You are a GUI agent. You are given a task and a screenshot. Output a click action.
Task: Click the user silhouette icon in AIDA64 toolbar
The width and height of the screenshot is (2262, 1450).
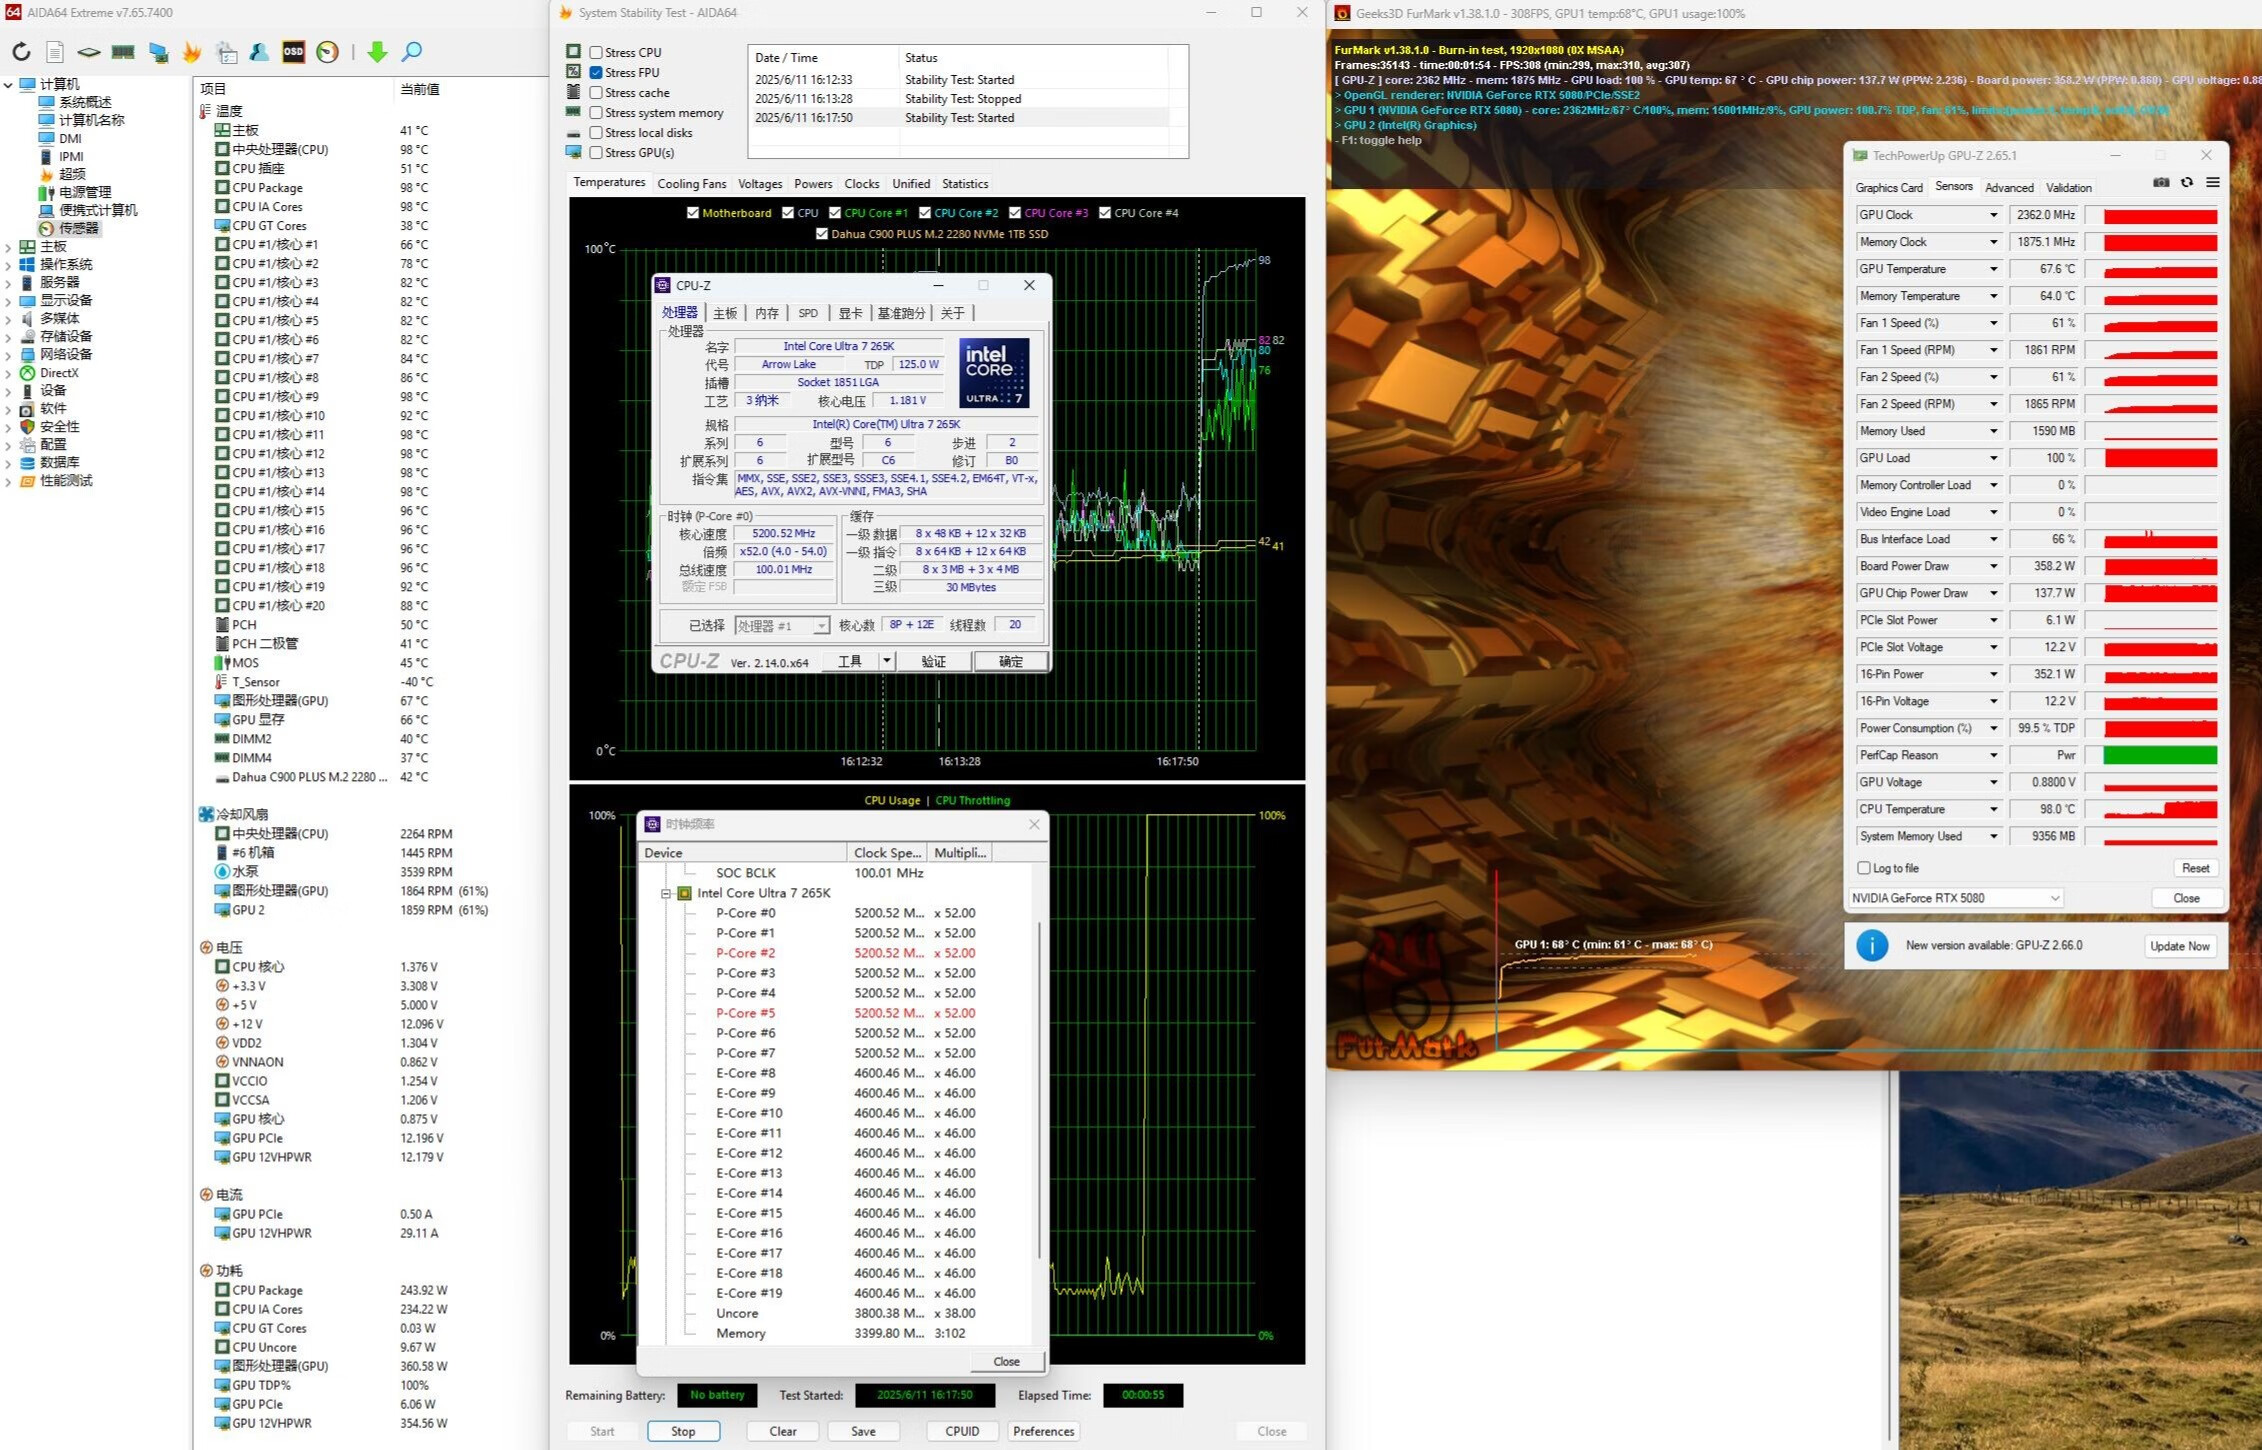(x=259, y=52)
